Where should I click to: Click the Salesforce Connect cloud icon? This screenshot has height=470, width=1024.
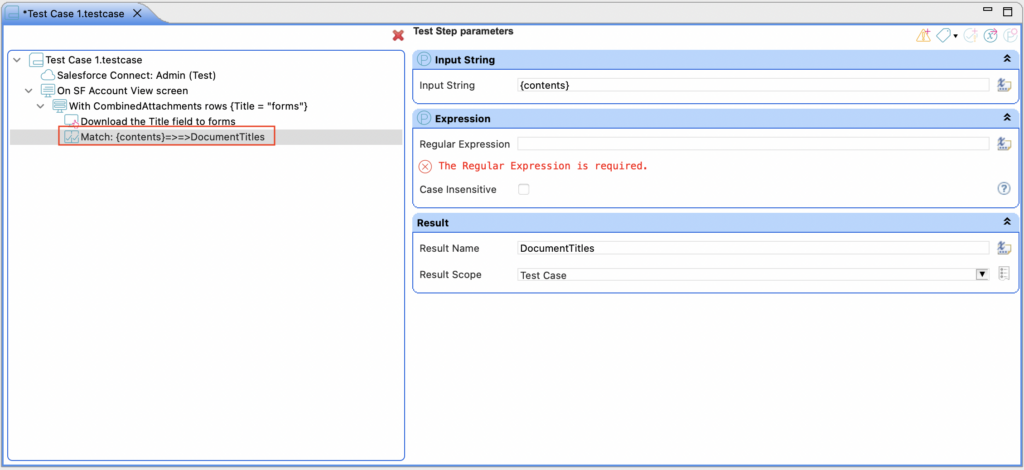point(48,75)
